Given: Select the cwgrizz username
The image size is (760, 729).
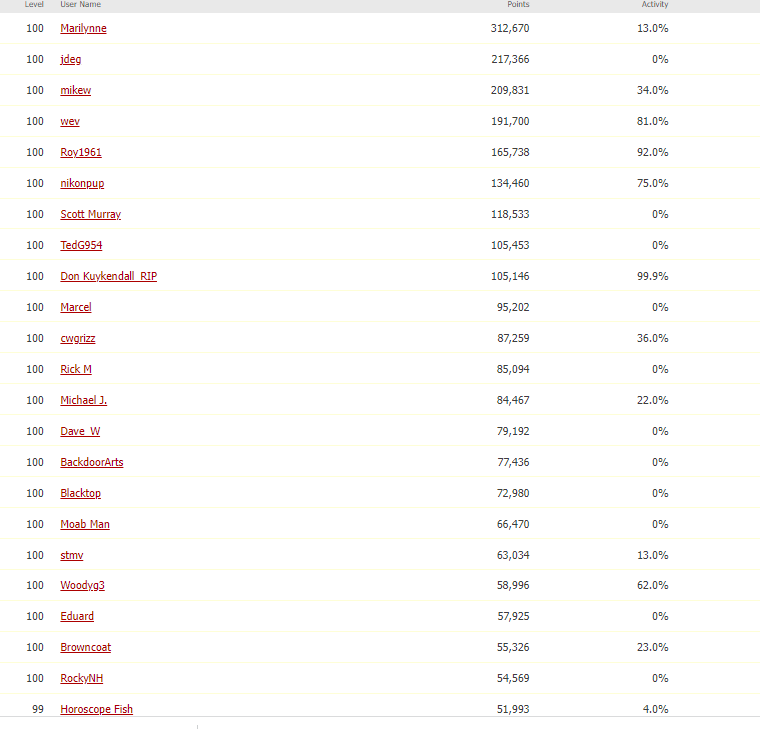Looking at the screenshot, I should (x=78, y=338).
